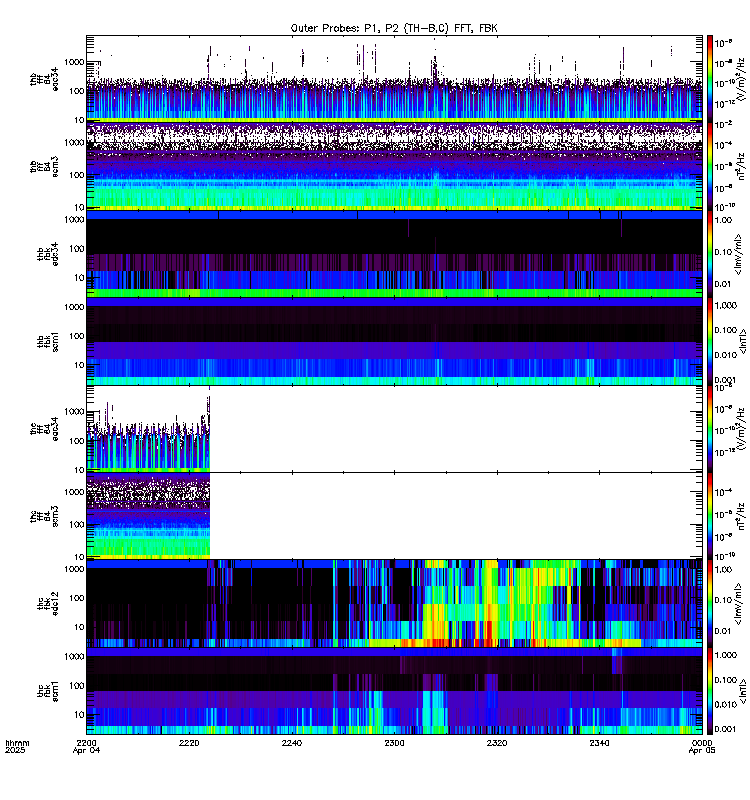Click the bottom <|nT|> color bar
The width and height of the screenshot is (750, 800).
[710, 691]
